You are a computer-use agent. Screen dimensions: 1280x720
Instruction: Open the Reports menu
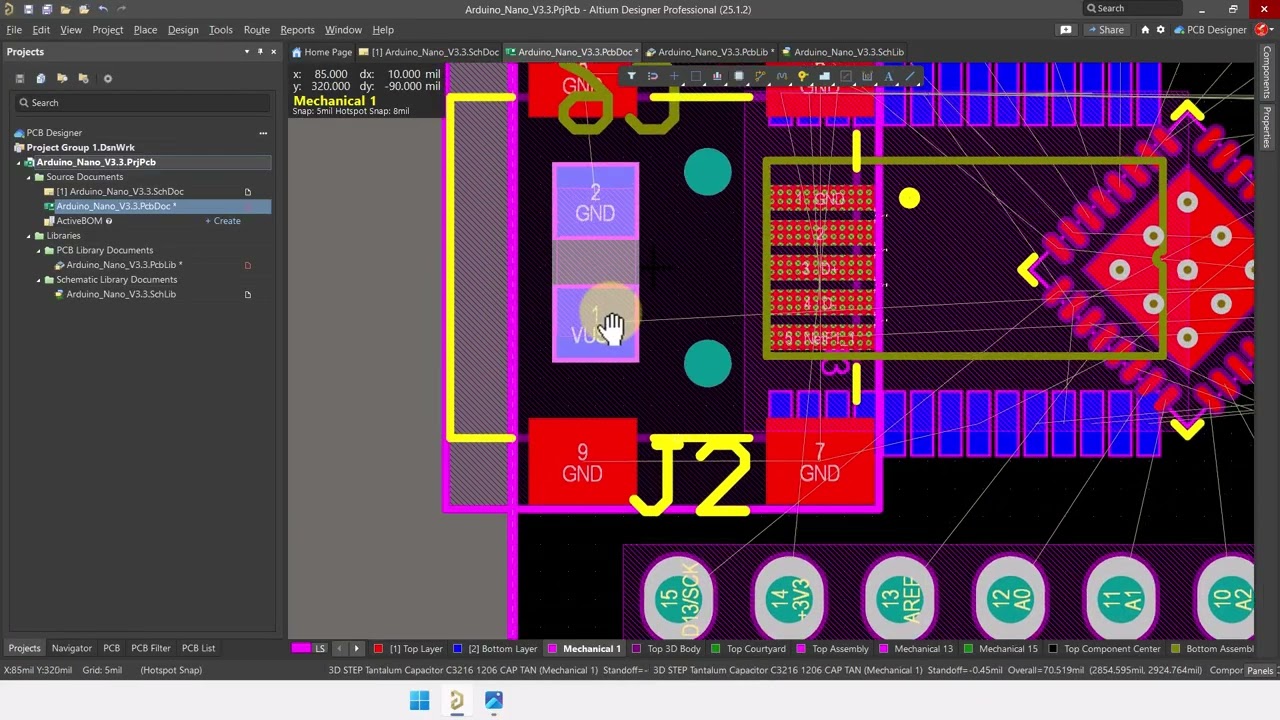click(297, 30)
